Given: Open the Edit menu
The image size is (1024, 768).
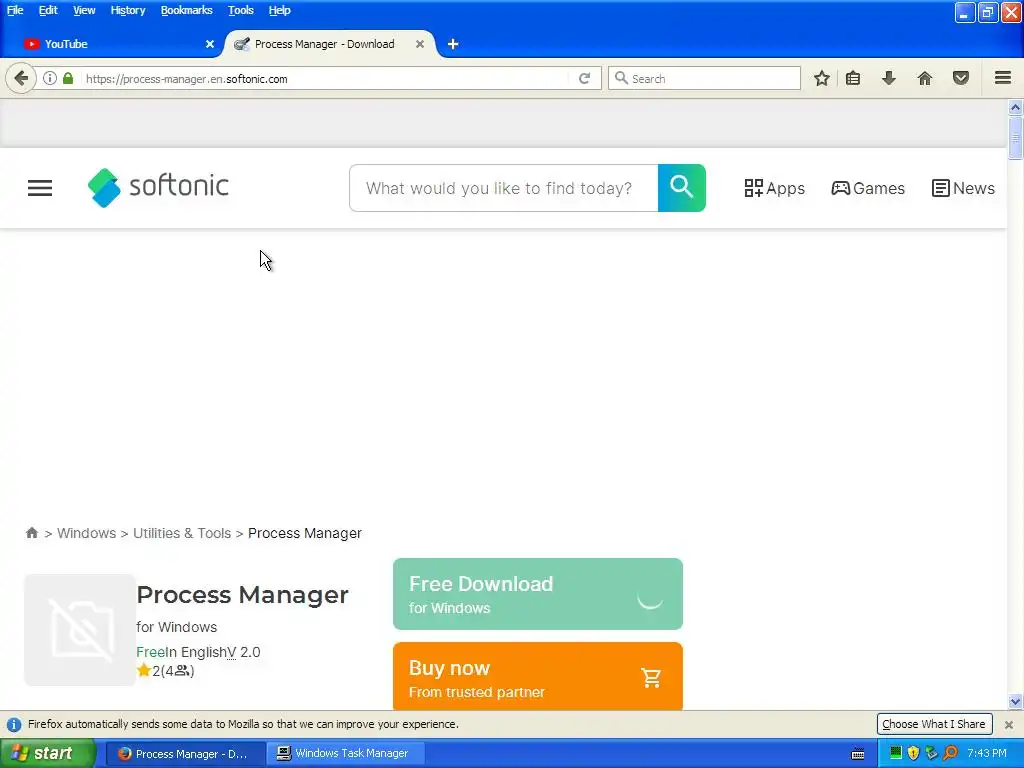Looking at the screenshot, I should click(48, 10).
